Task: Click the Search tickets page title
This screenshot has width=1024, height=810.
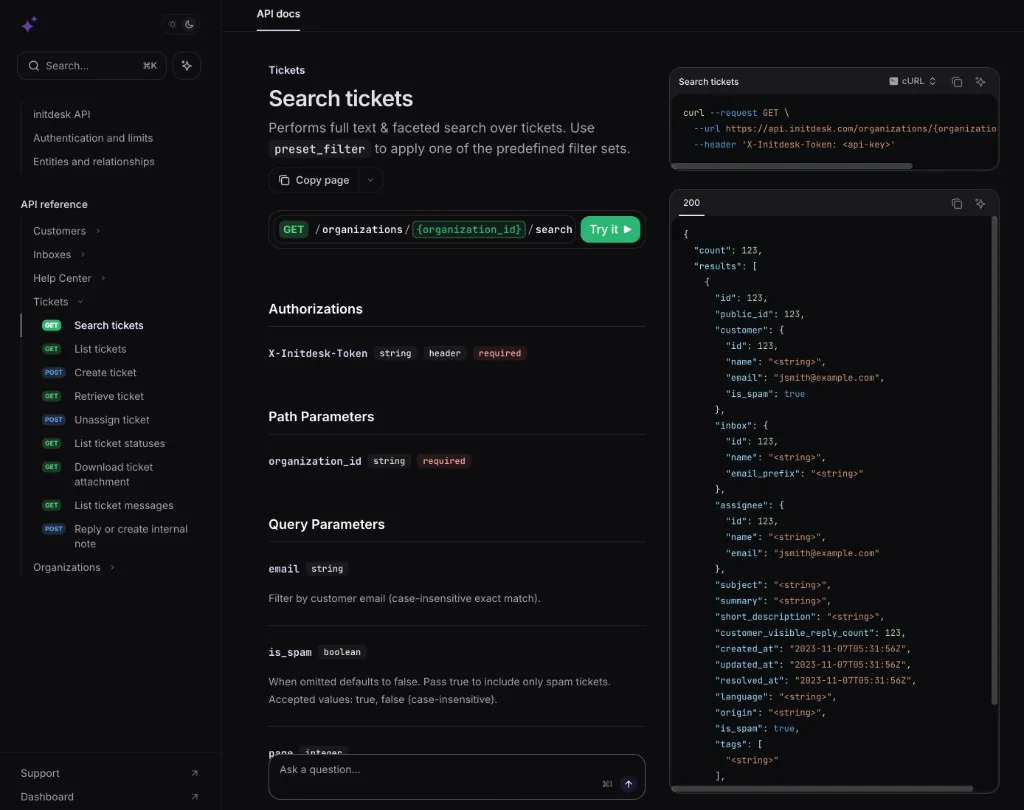Action: pos(341,99)
